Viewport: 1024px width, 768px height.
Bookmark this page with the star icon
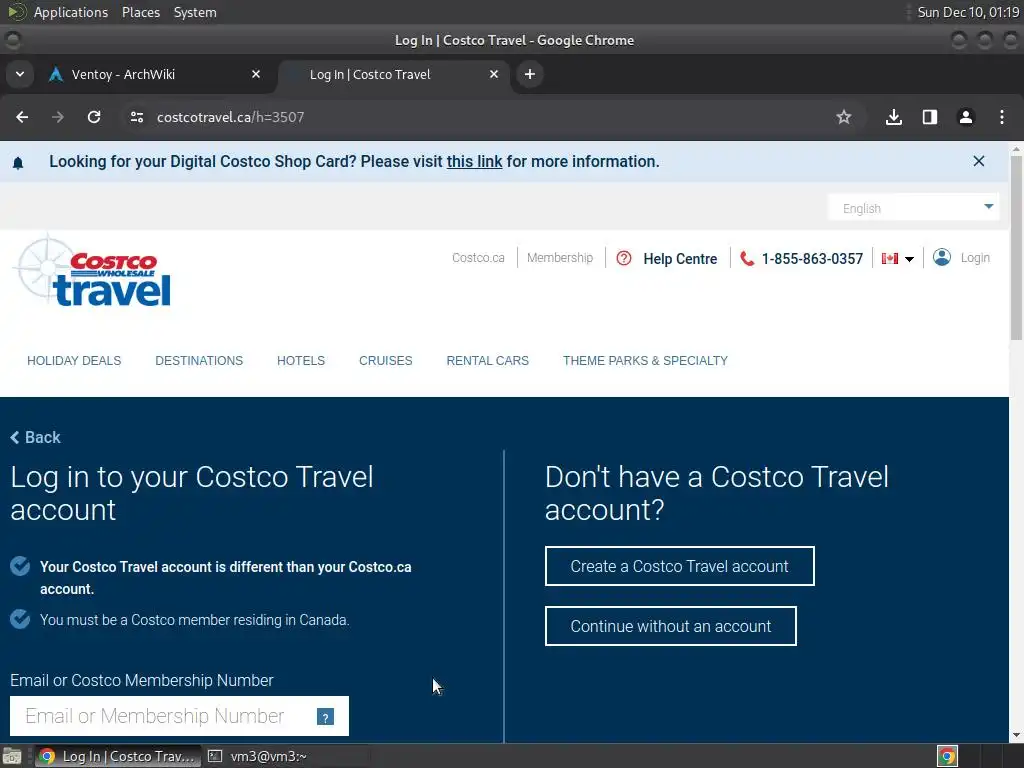click(844, 117)
